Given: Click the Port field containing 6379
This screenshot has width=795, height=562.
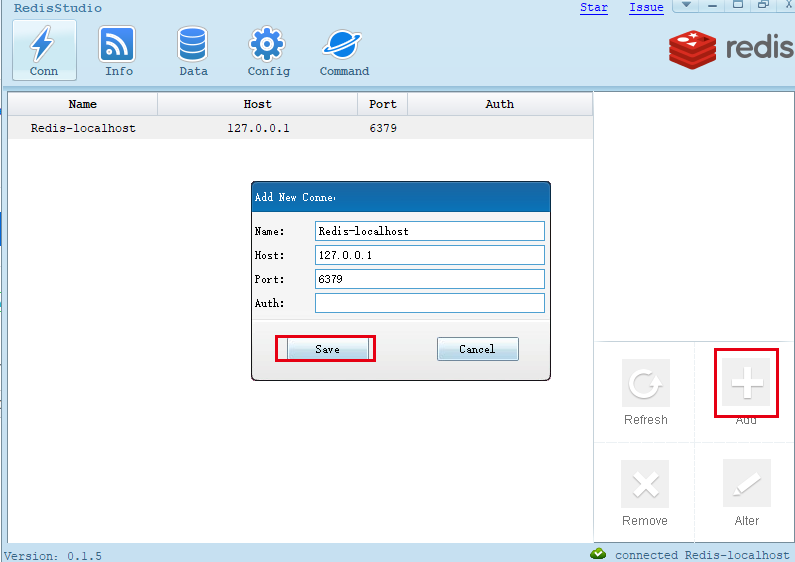Looking at the screenshot, I should 429,279.
